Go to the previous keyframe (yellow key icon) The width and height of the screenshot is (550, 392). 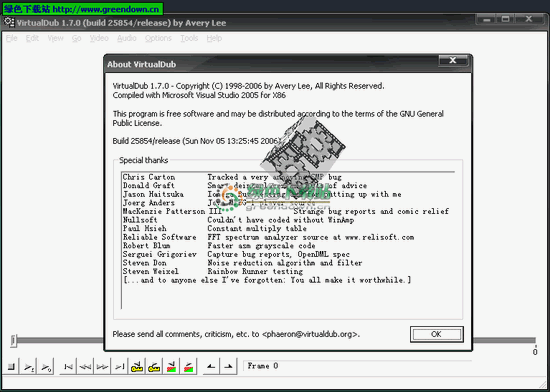point(137,367)
